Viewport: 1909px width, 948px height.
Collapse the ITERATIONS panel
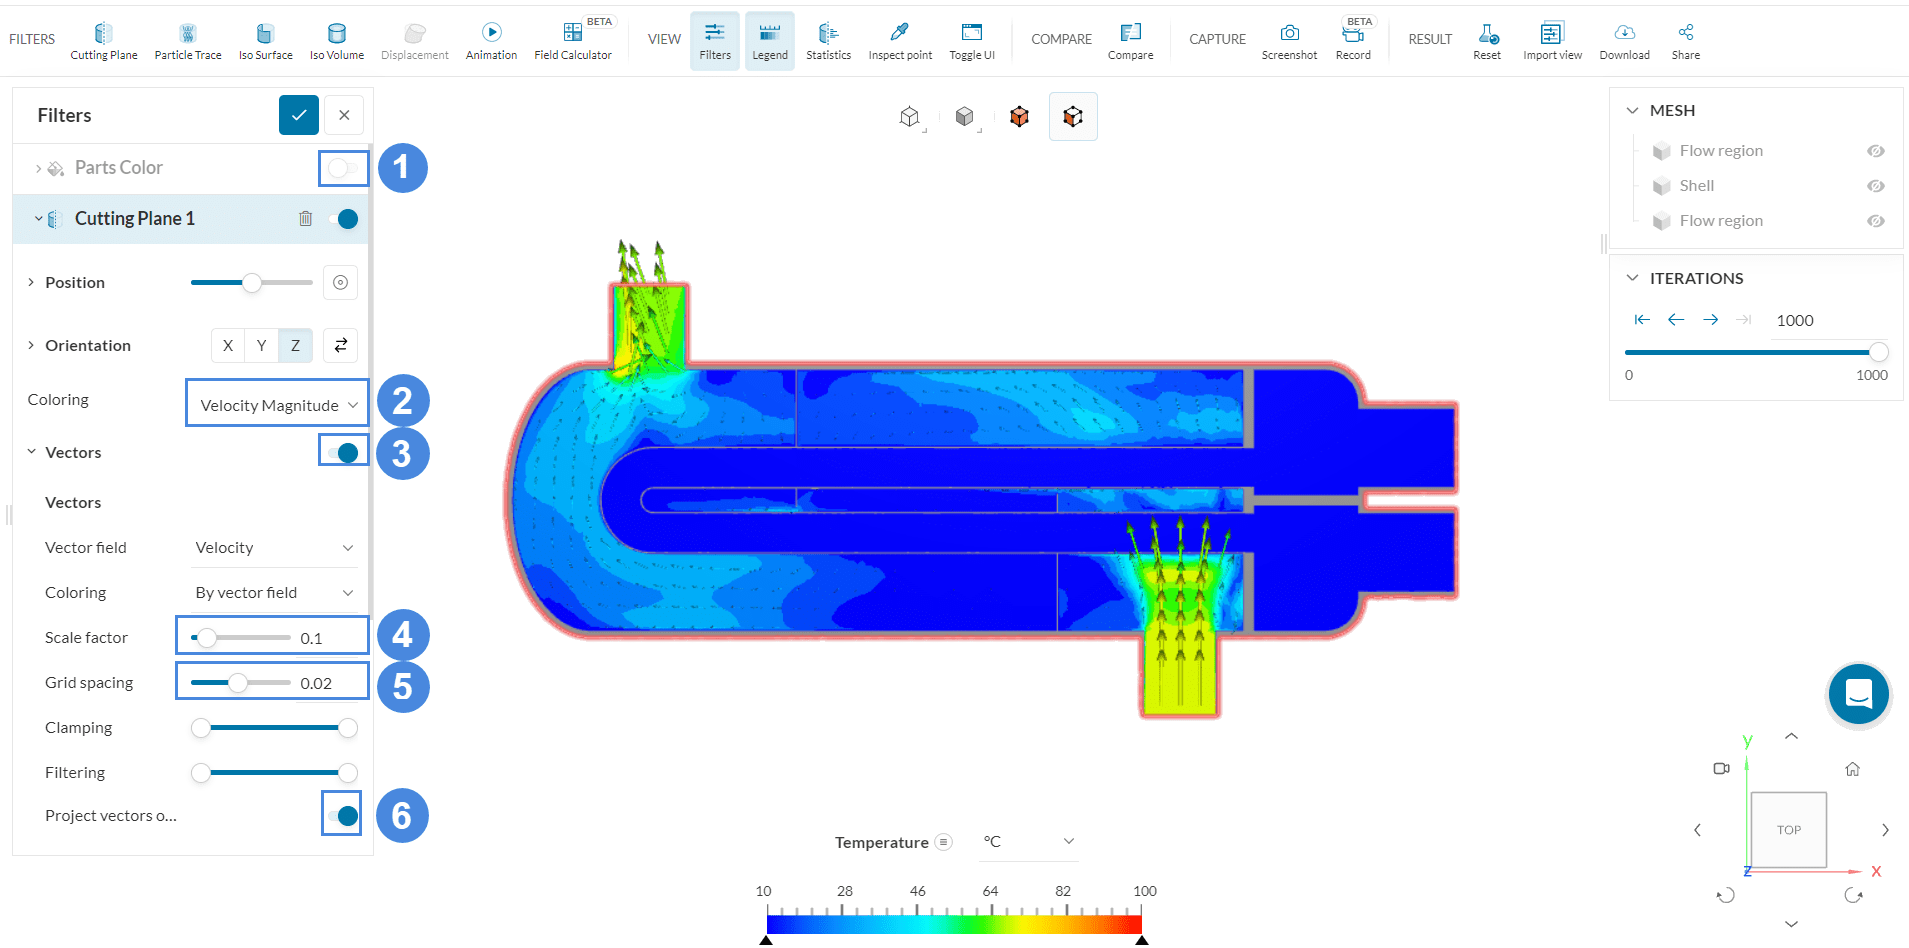coord(1632,278)
